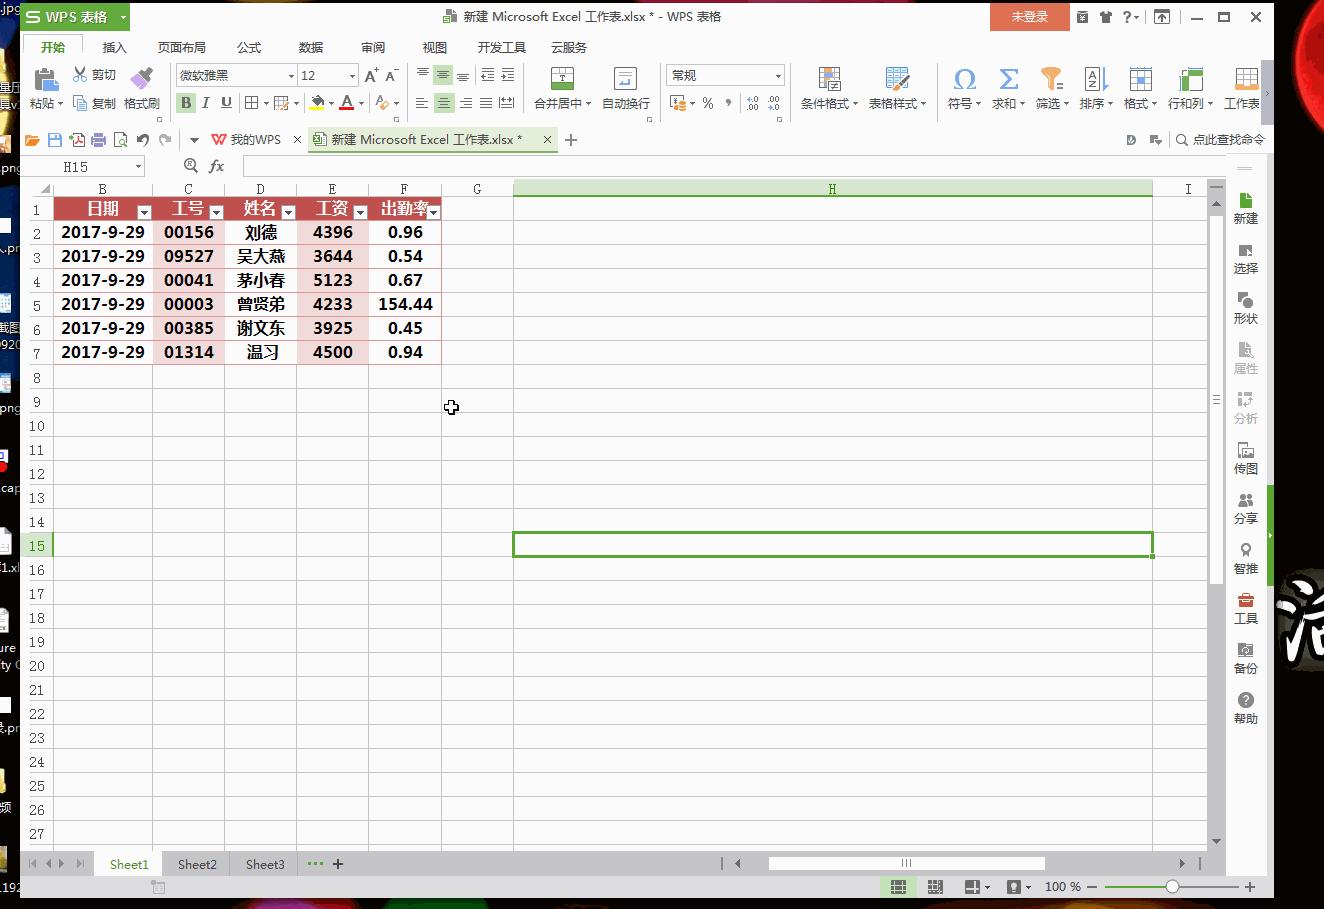Switch to the 插入 ribbon tab
The height and width of the screenshot is (909, 1324).
tap(115, 47)
